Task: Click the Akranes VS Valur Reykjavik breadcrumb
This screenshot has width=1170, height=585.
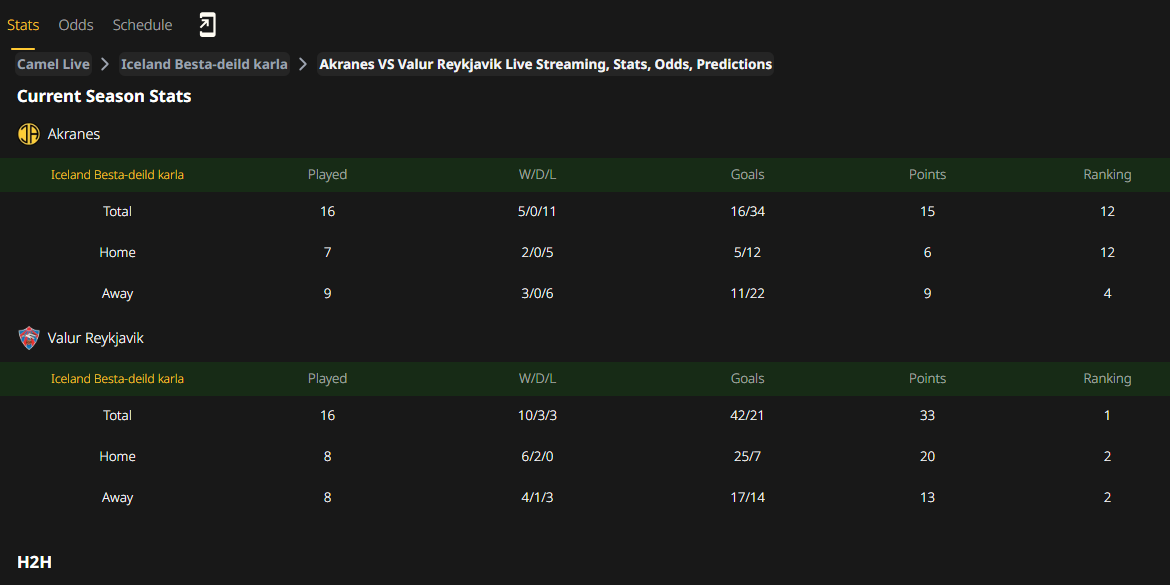Action: [x=545, y=64]
